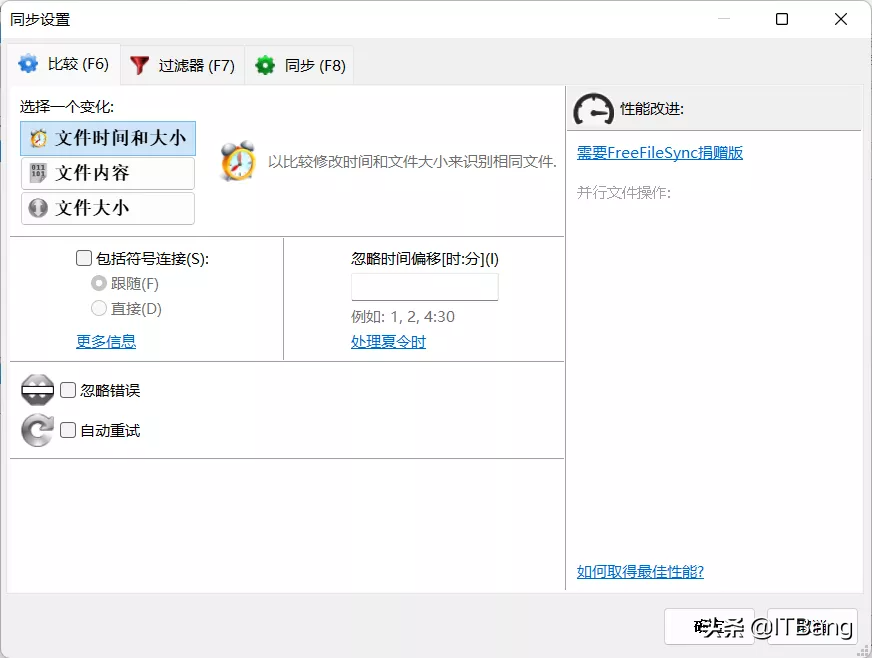Select 文件内容 comparison option

tap(108, 173)
